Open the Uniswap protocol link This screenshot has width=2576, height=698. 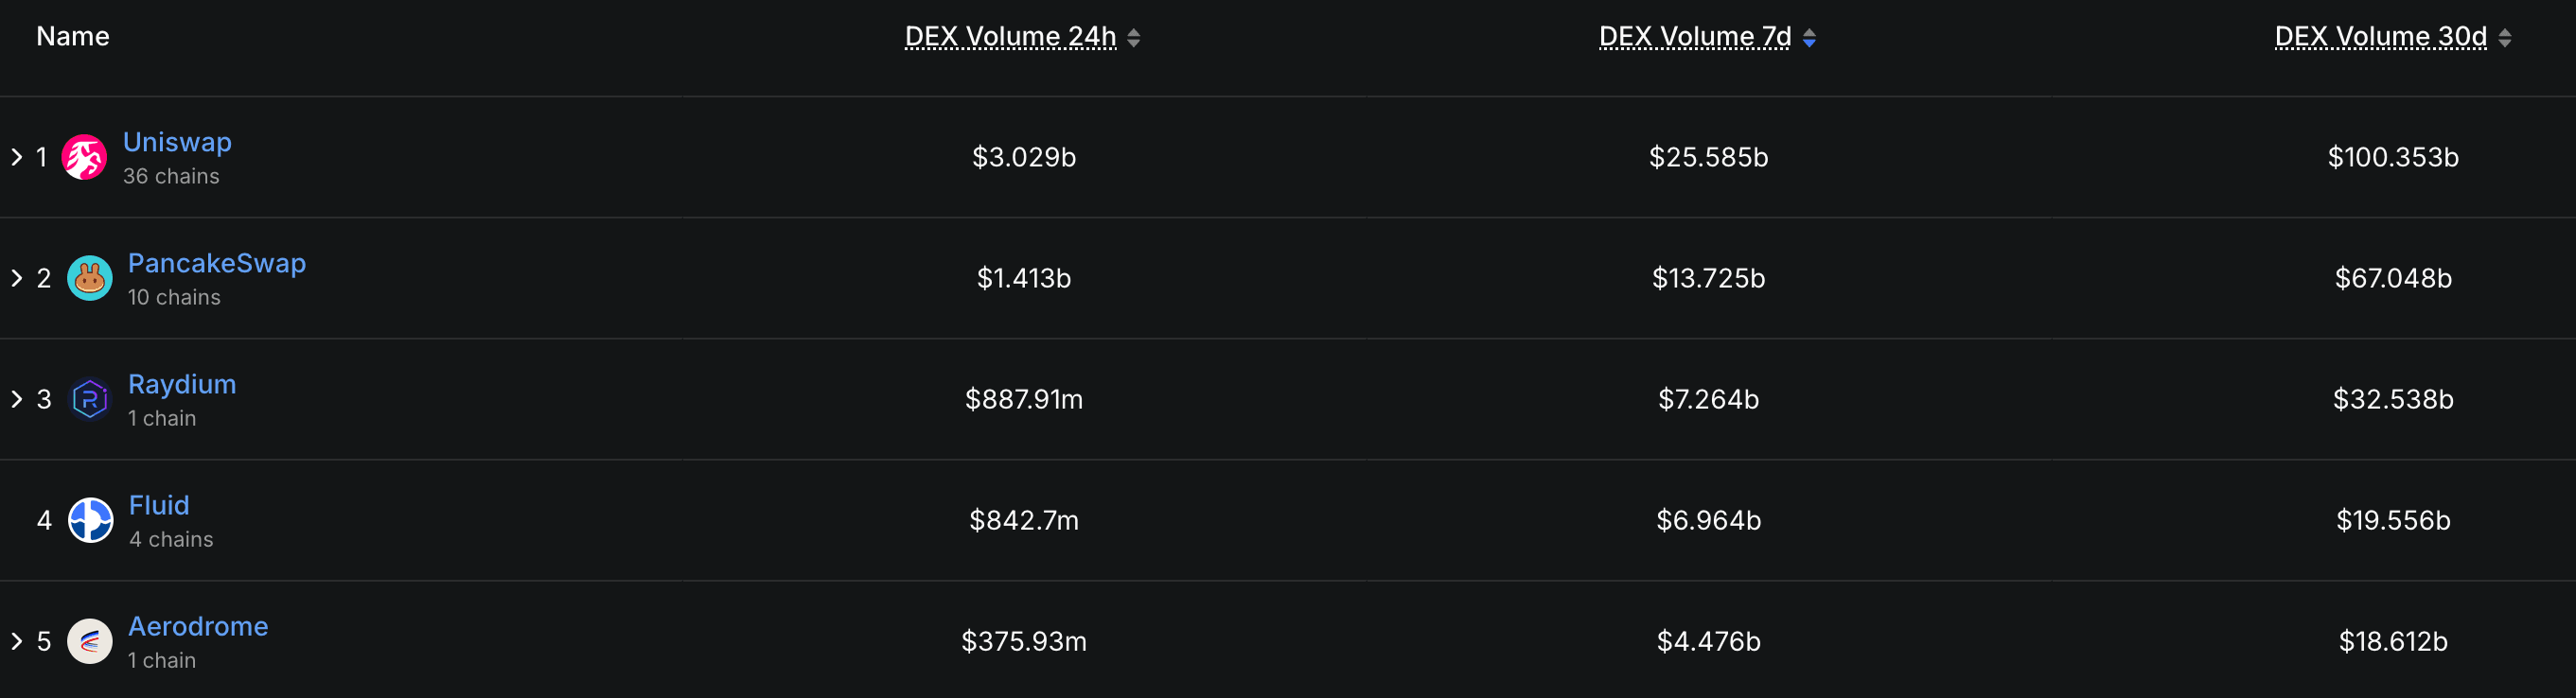tap(177, 142)
